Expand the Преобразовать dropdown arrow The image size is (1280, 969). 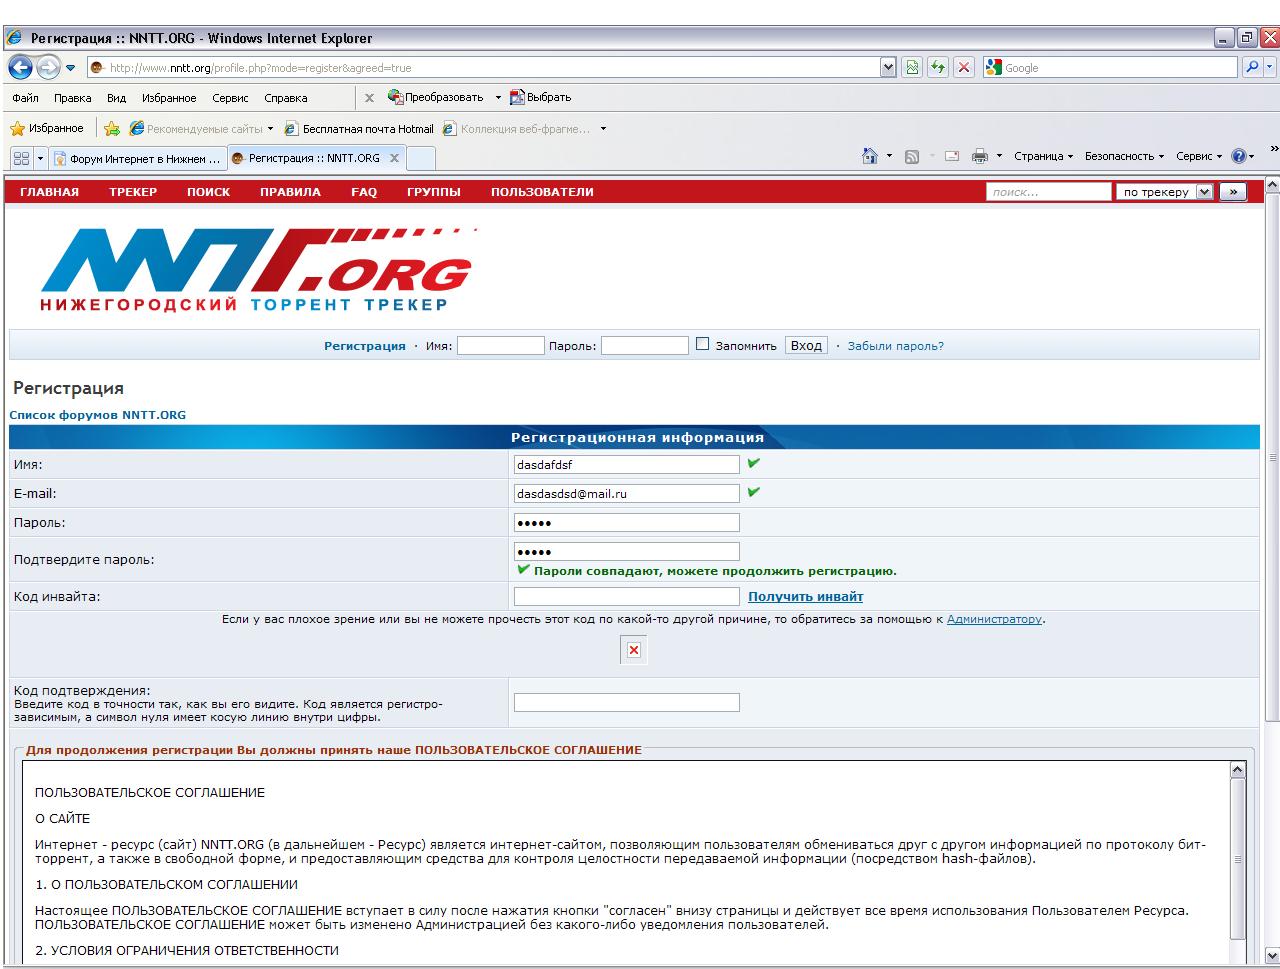point(498,97)
